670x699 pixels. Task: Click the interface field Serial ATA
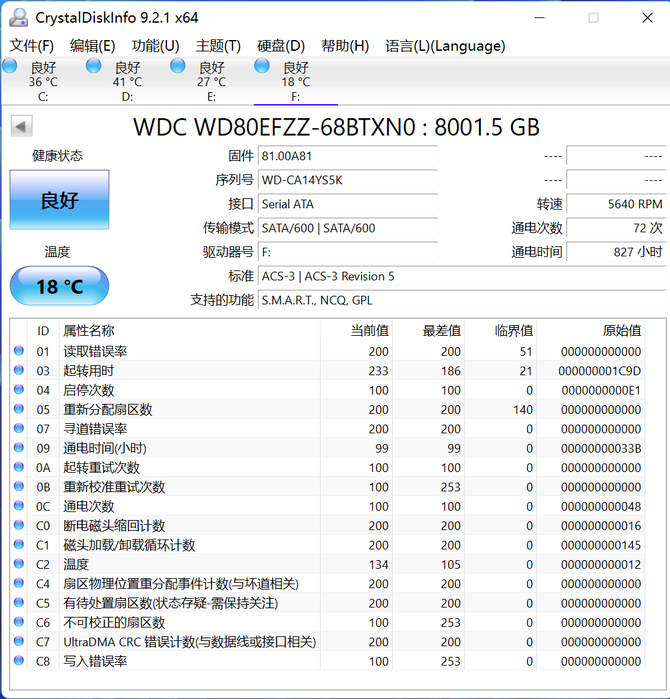coord(348,204)
